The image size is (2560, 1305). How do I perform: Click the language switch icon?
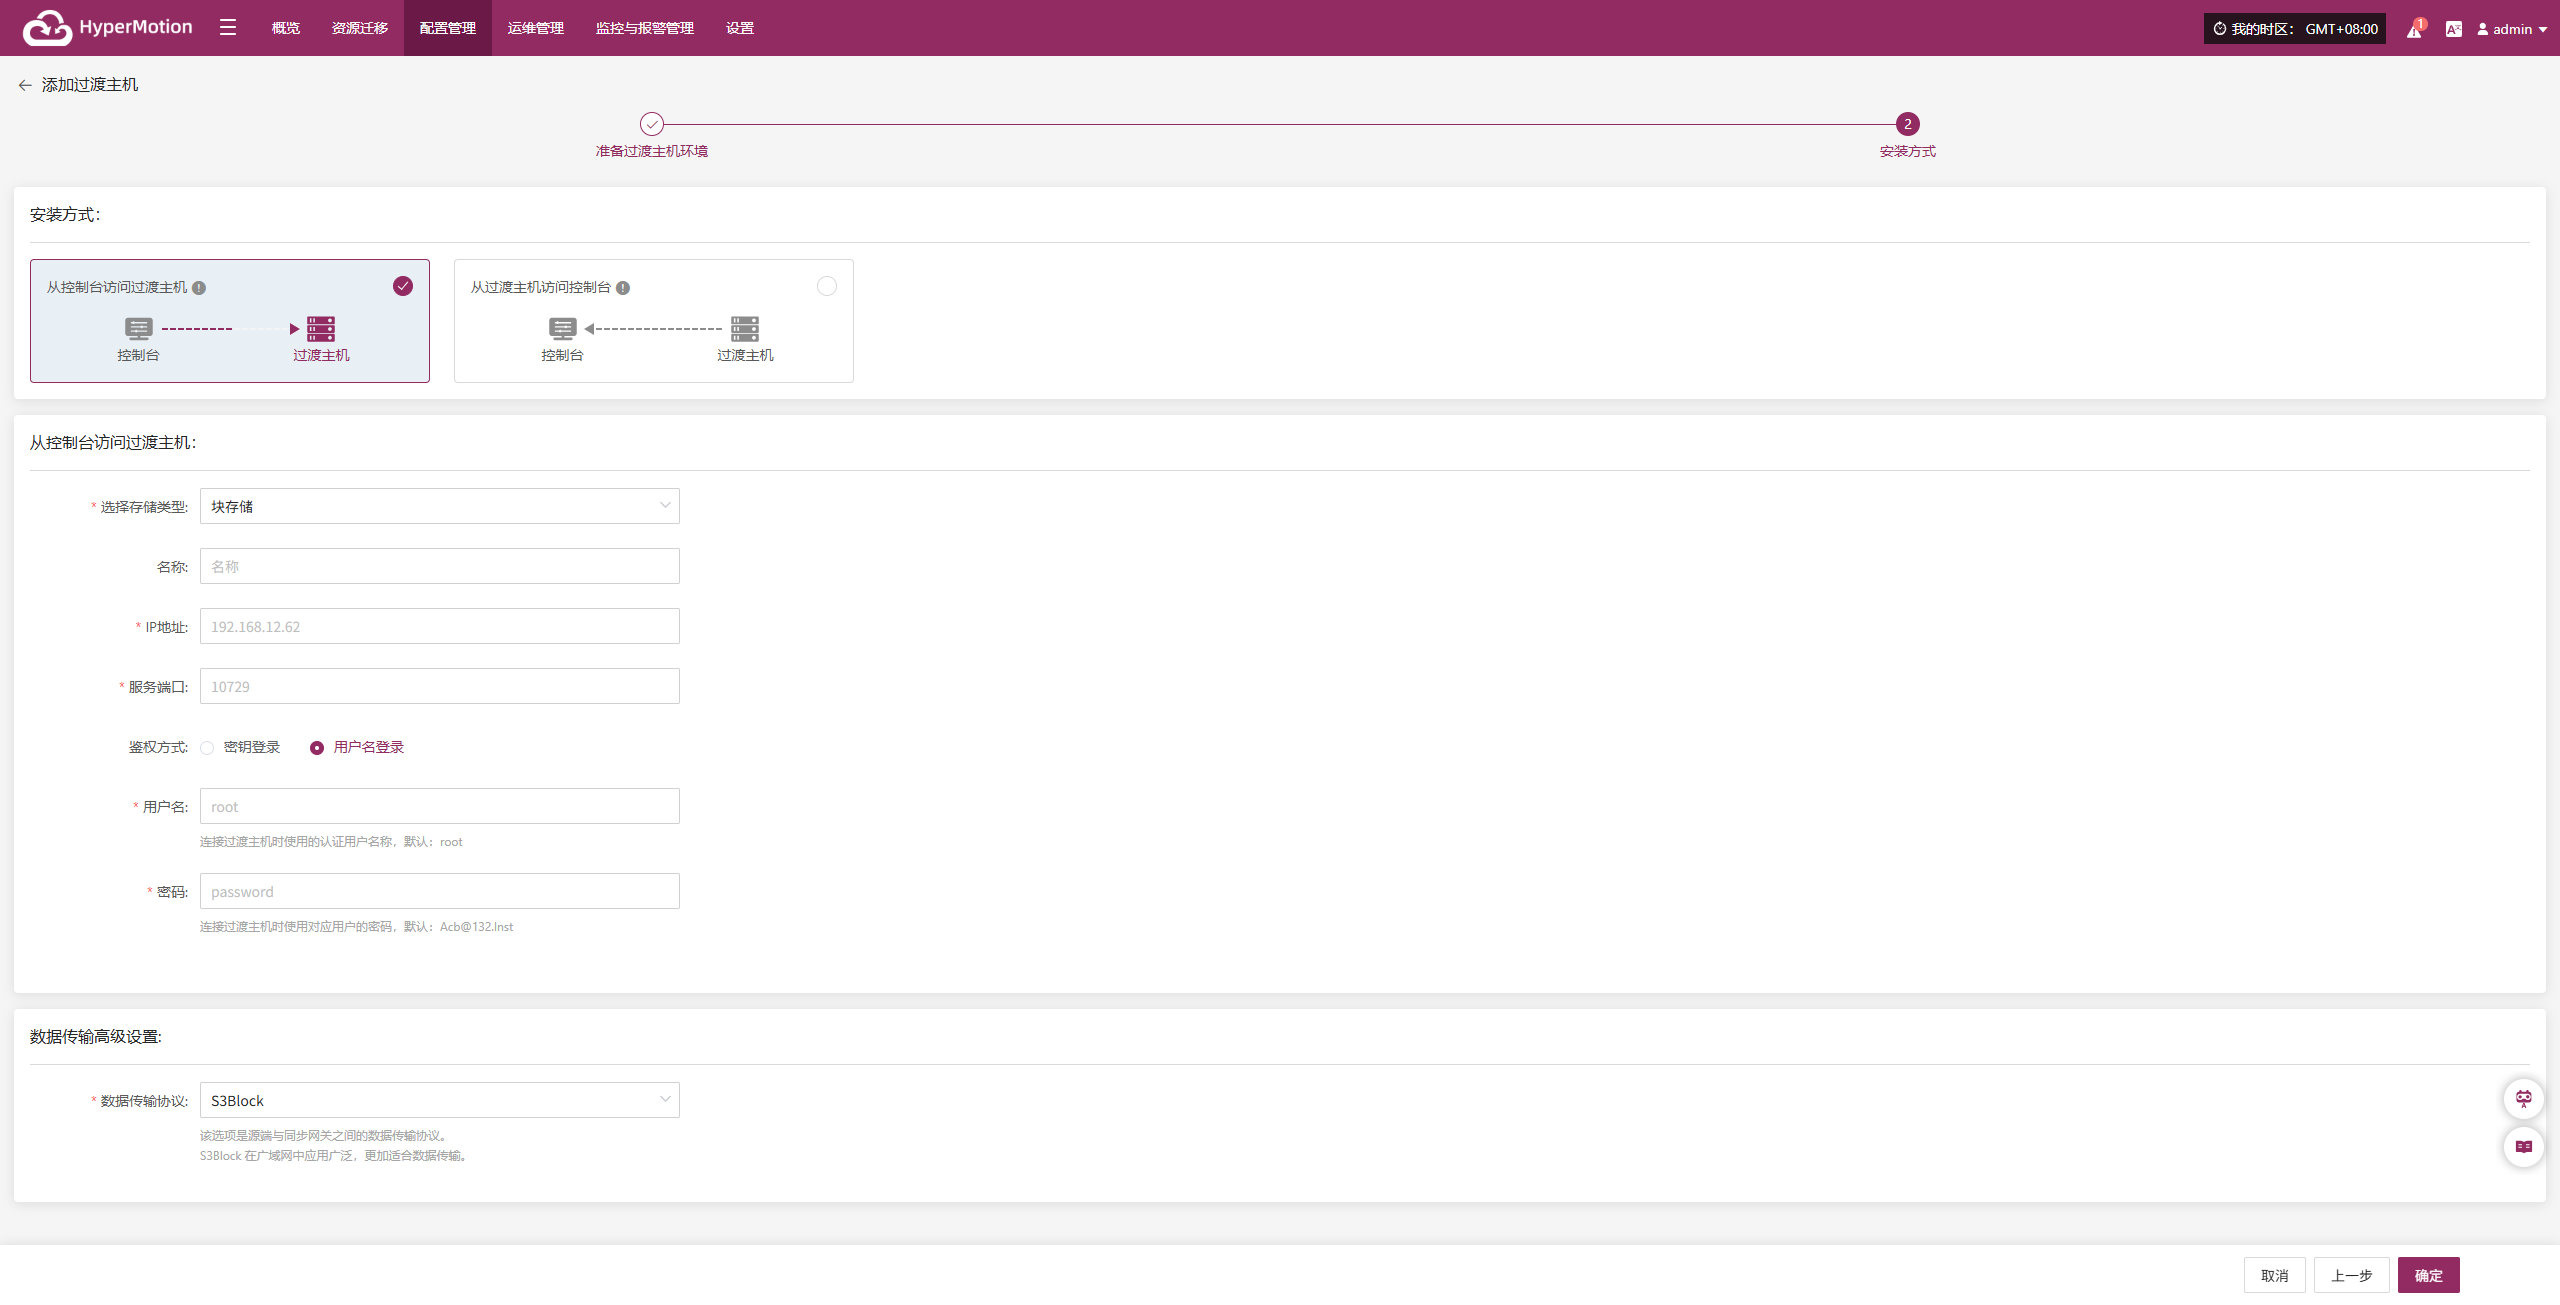coord(2453,29)
